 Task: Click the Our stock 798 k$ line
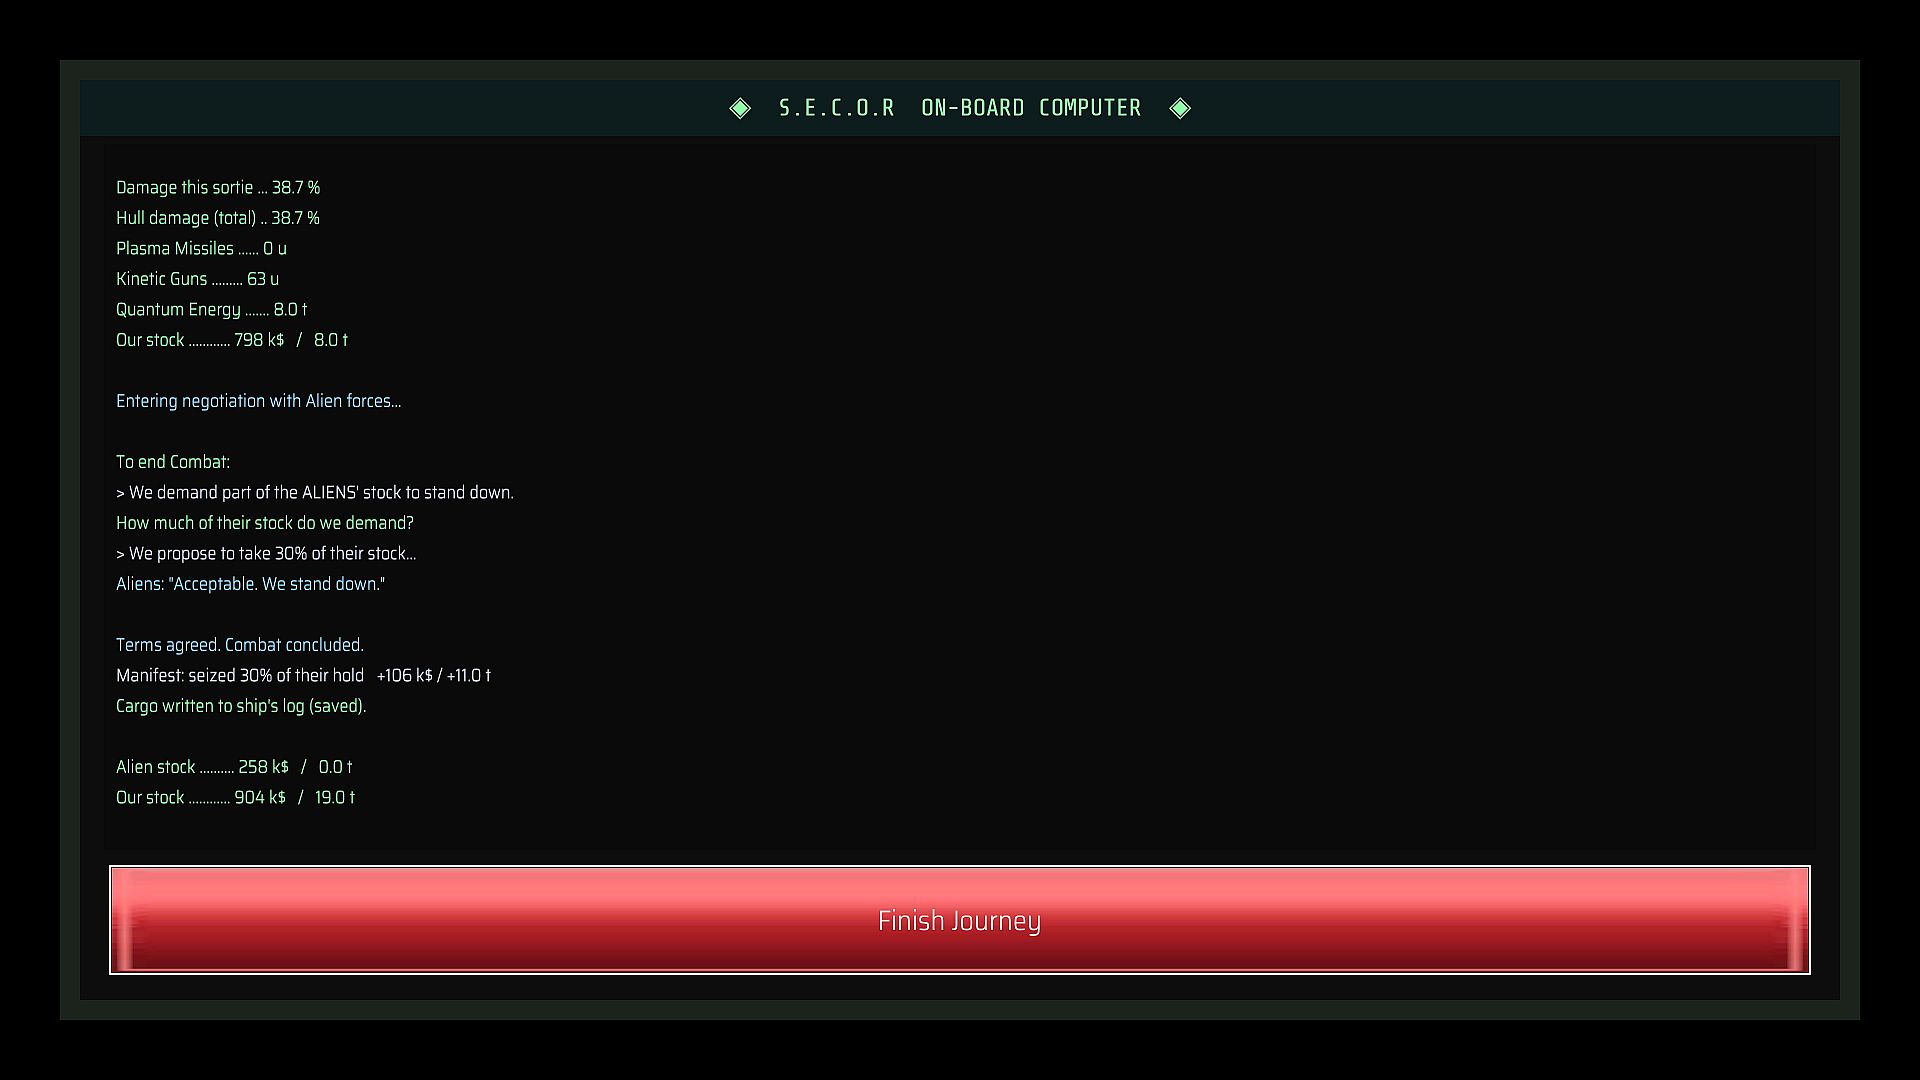pyautogui.click(x=232, y=340)
